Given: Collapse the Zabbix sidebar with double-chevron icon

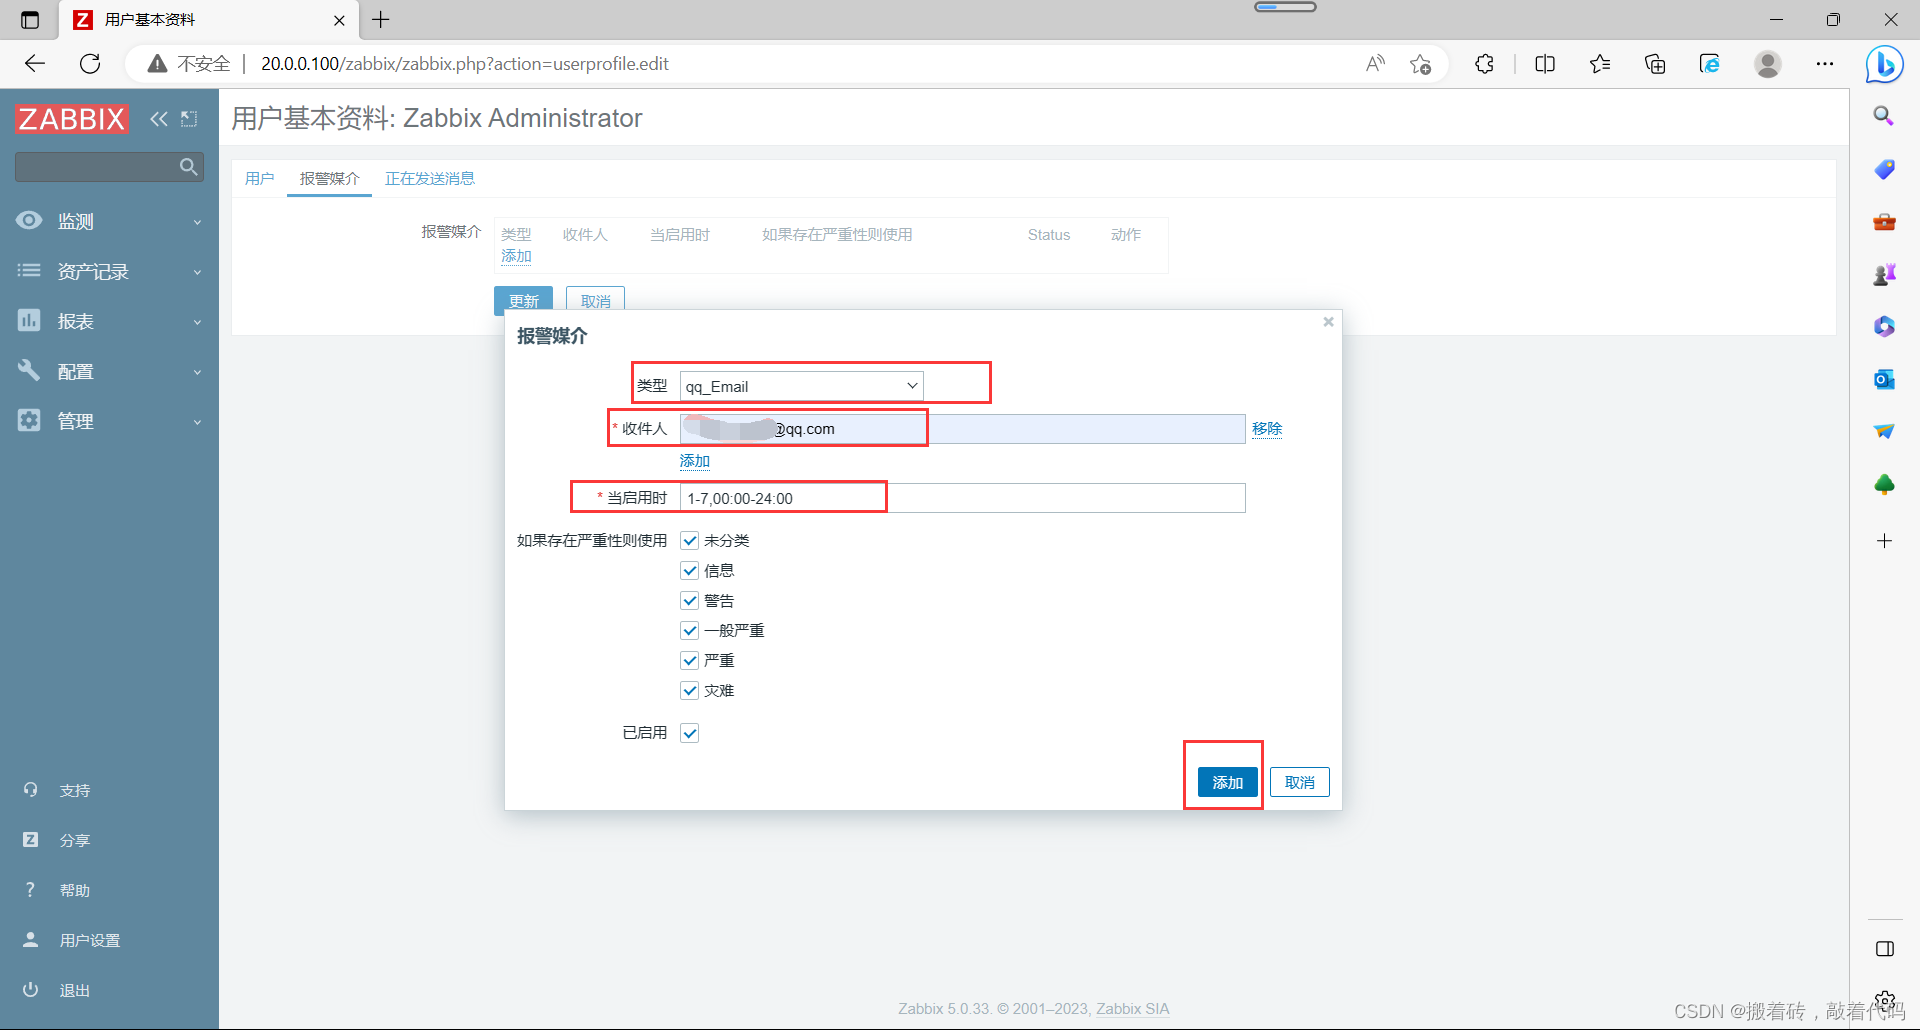Looking at the screenshot, I should [x=159, y=119].
